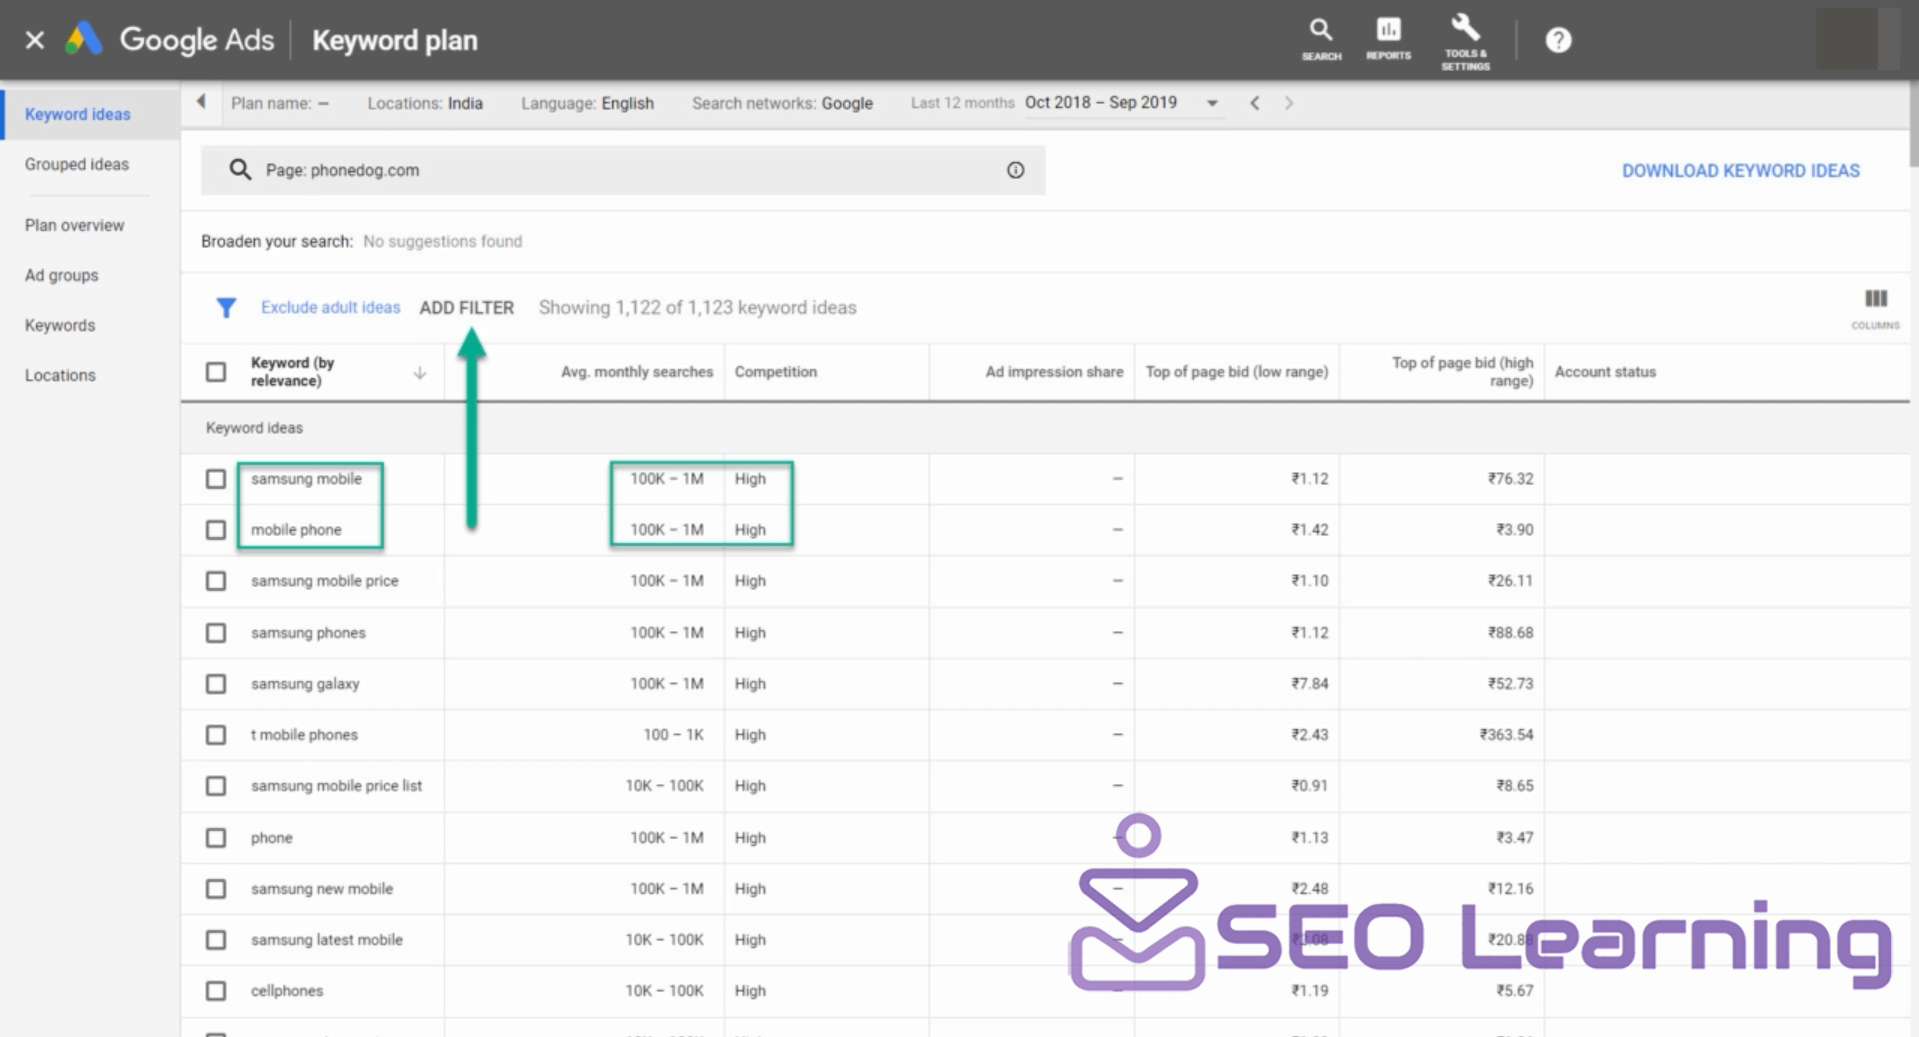Click the Exclude adult ideas filter link
The image size is (1919, 1037).
coord(330,308)
